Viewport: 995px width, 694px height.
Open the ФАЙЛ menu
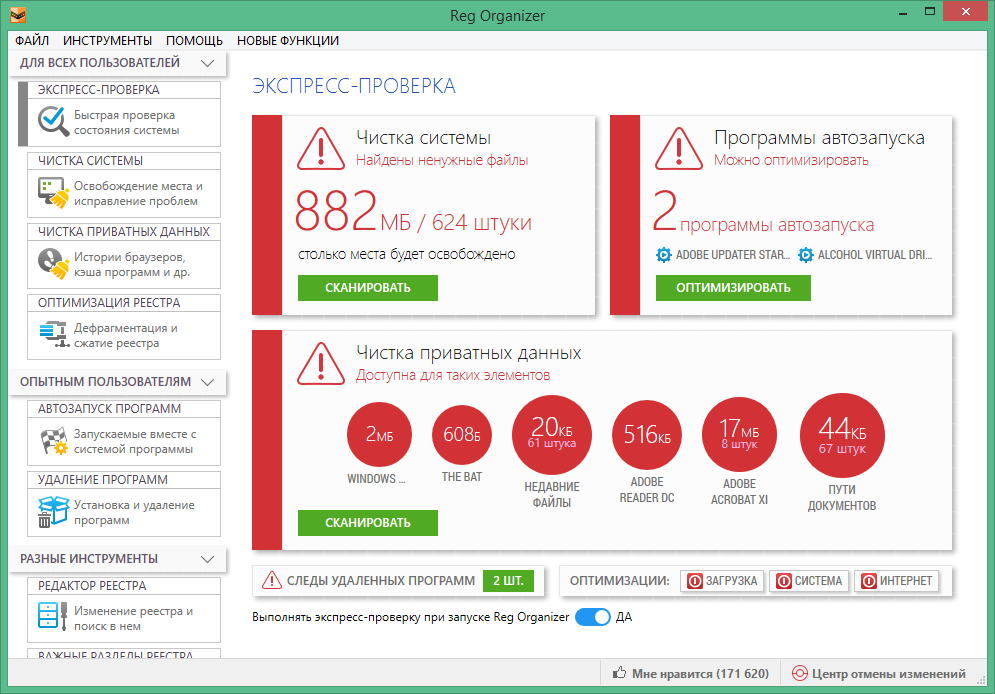click(x=32, y=41)
